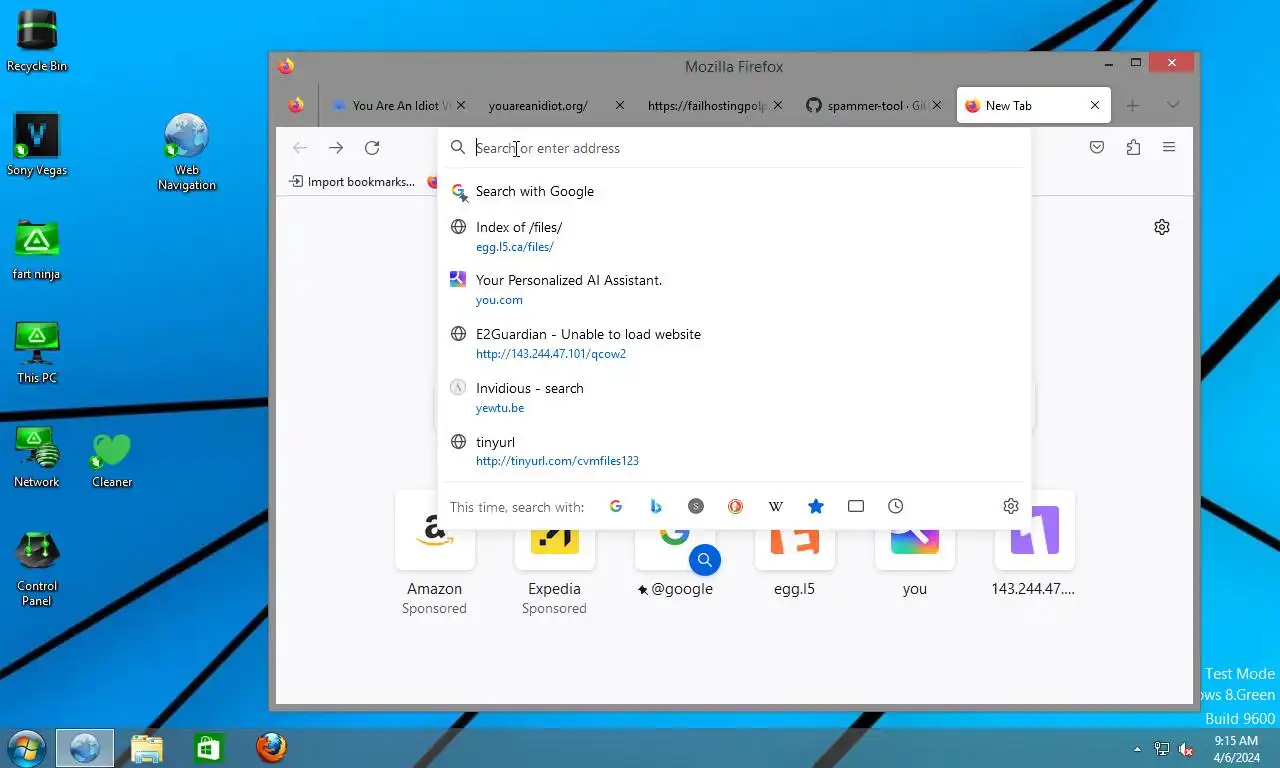Select Network desktop icon
The height and width of the screenshot is (768, 1280).
tap(37, 457)
